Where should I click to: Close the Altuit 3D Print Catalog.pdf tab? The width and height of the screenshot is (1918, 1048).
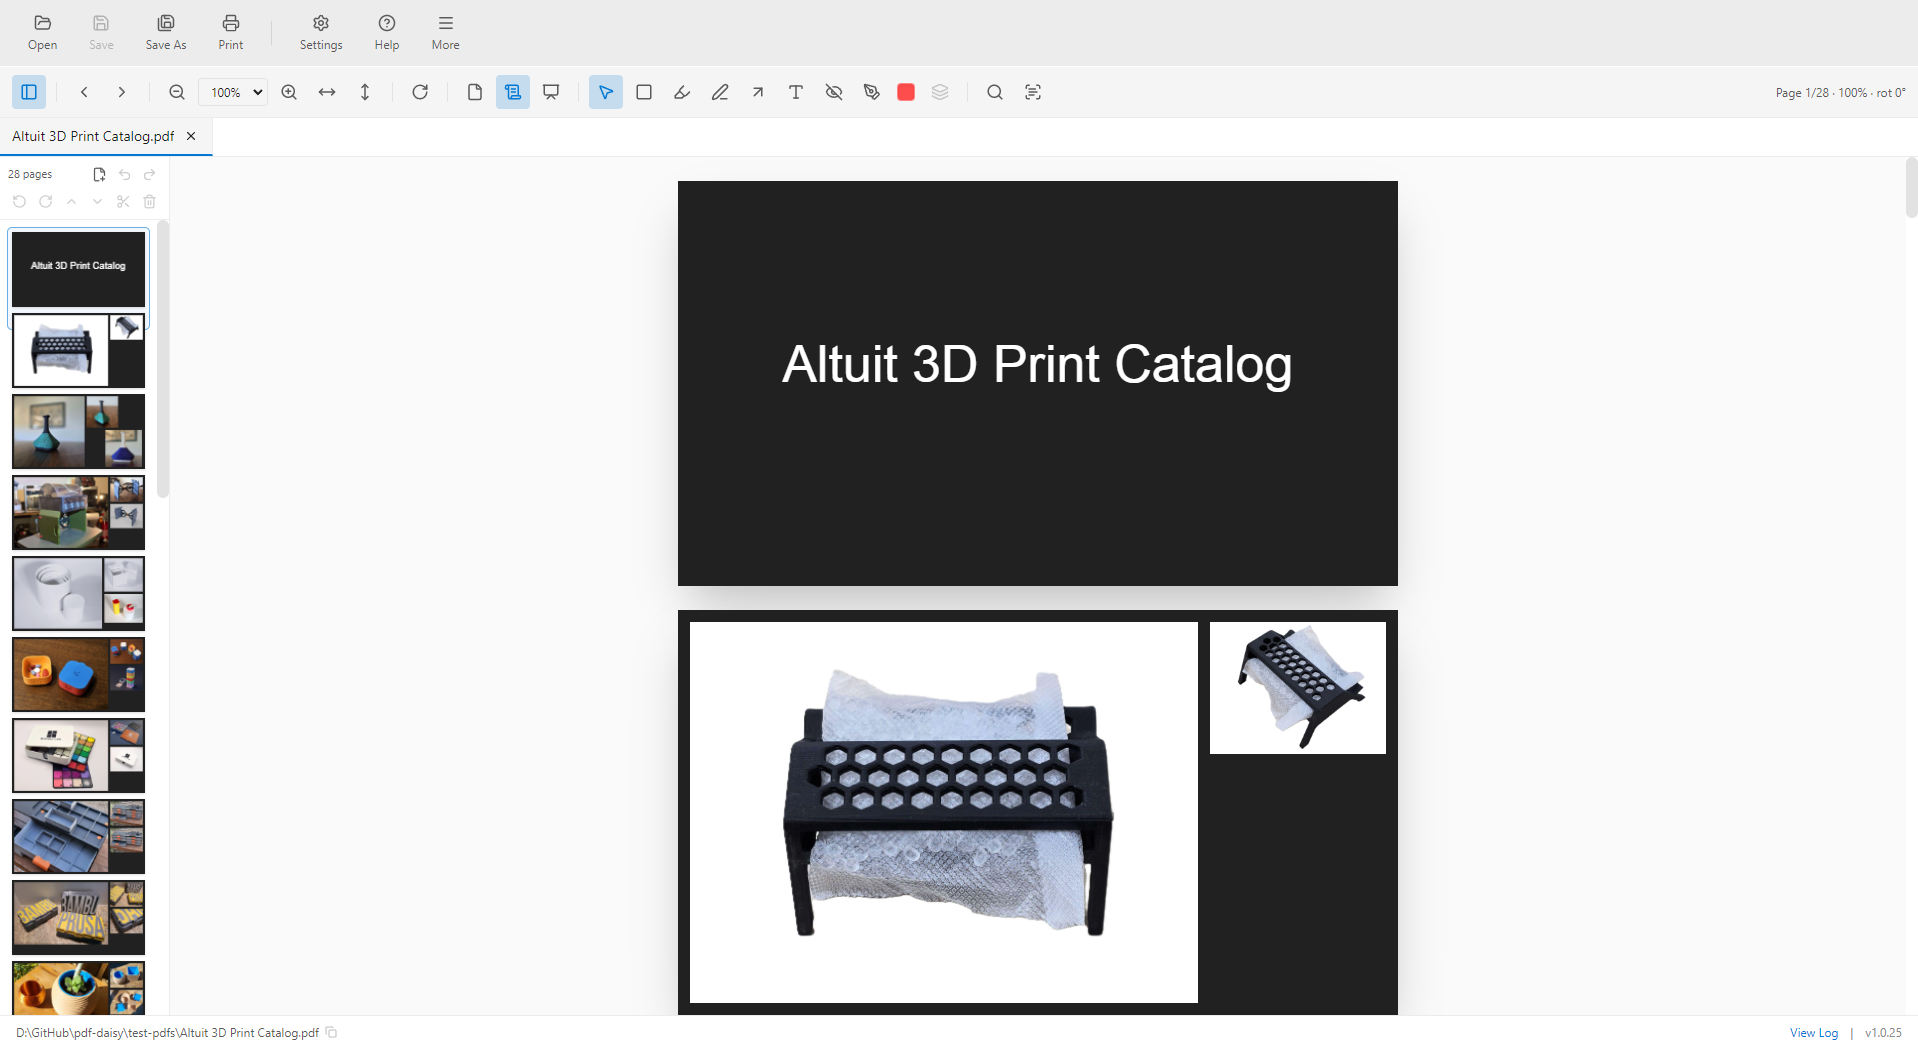pyautogui.click(x=191, y=136)
